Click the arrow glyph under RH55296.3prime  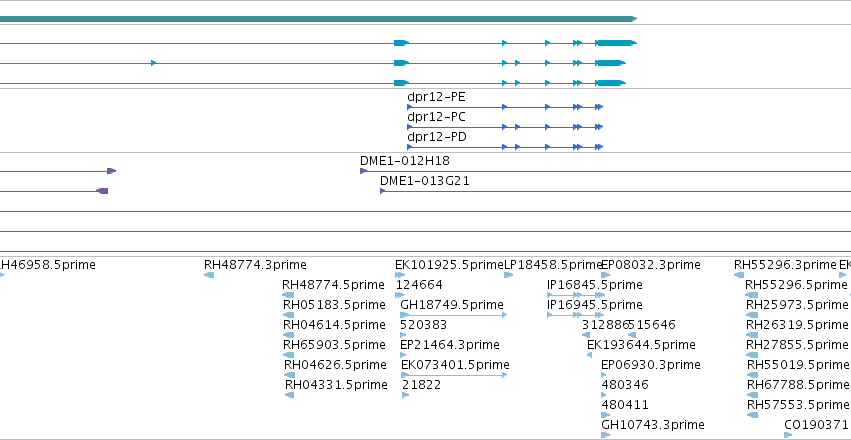pyautogui.click(x=739, y=275)
